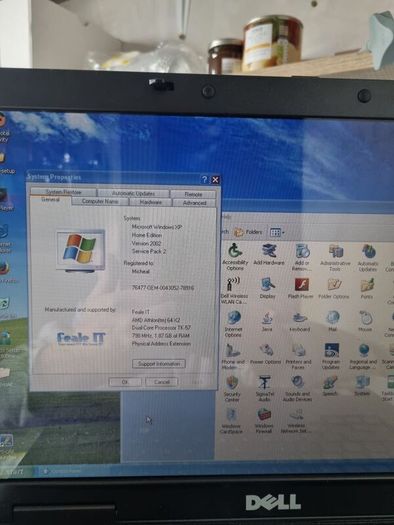Open the System icon in Control Panel
This screenshot has width=394, height=525.
click(363, 386)
